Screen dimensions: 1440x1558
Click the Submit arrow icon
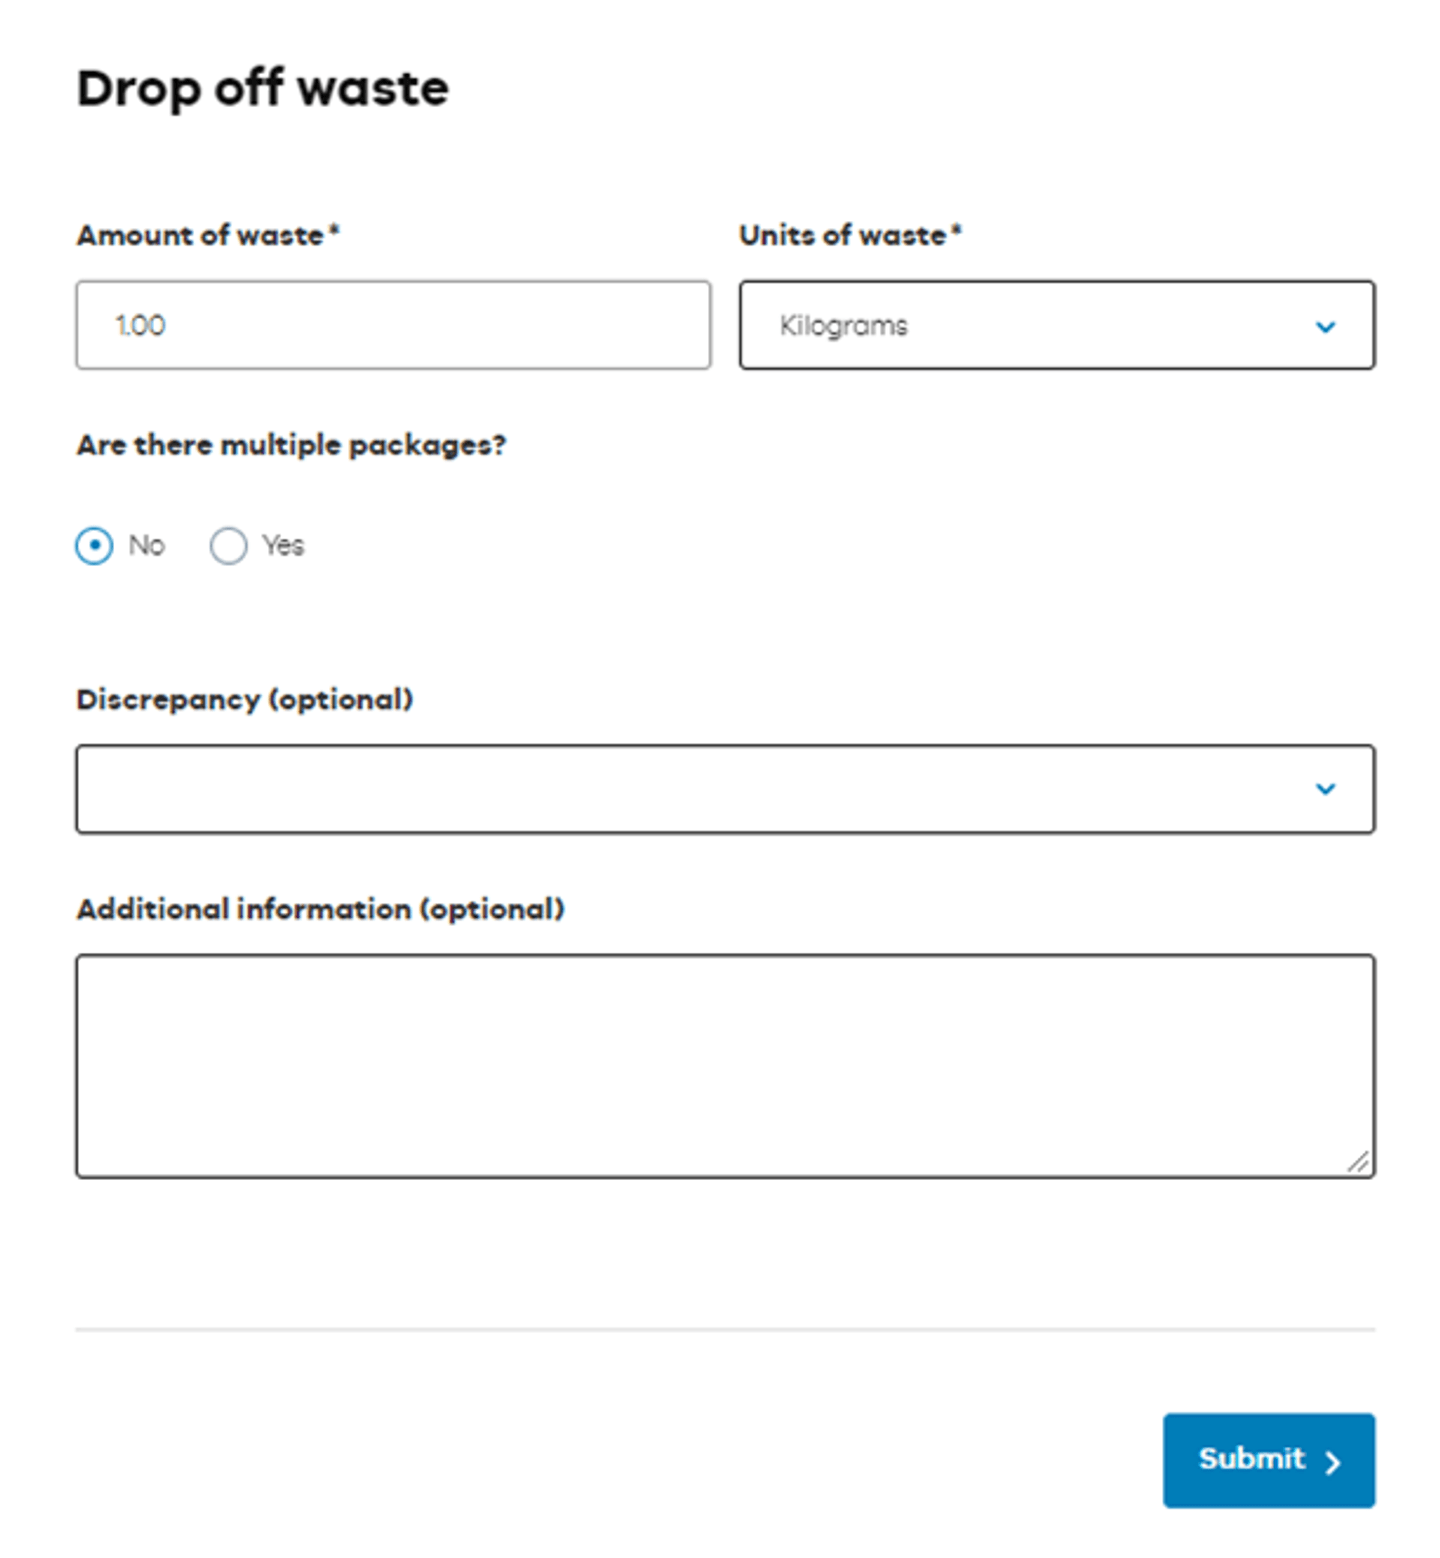pyautogui.click(x=1331, y=1463)
